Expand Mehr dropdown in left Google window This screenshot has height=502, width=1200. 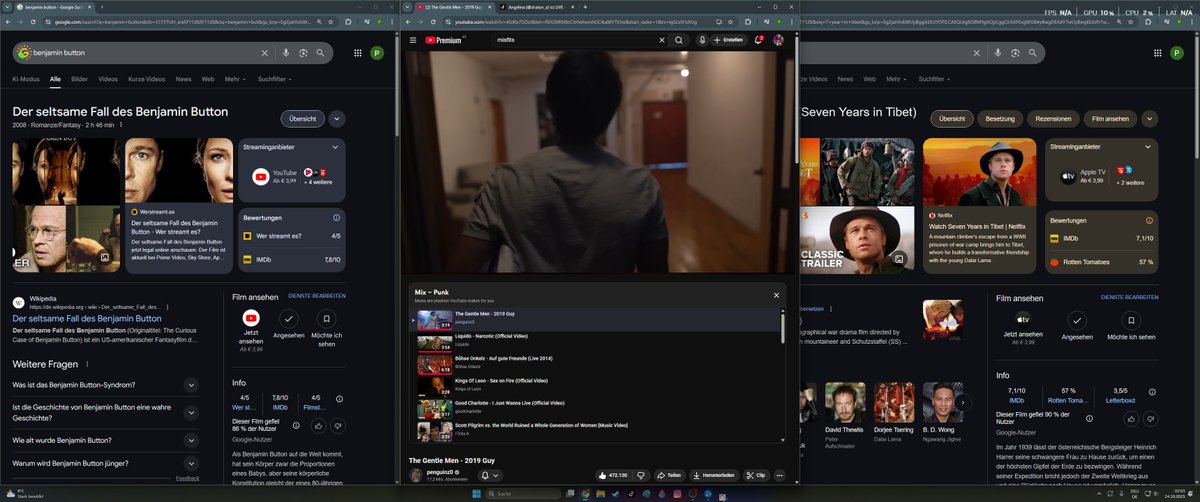point(235,78)
